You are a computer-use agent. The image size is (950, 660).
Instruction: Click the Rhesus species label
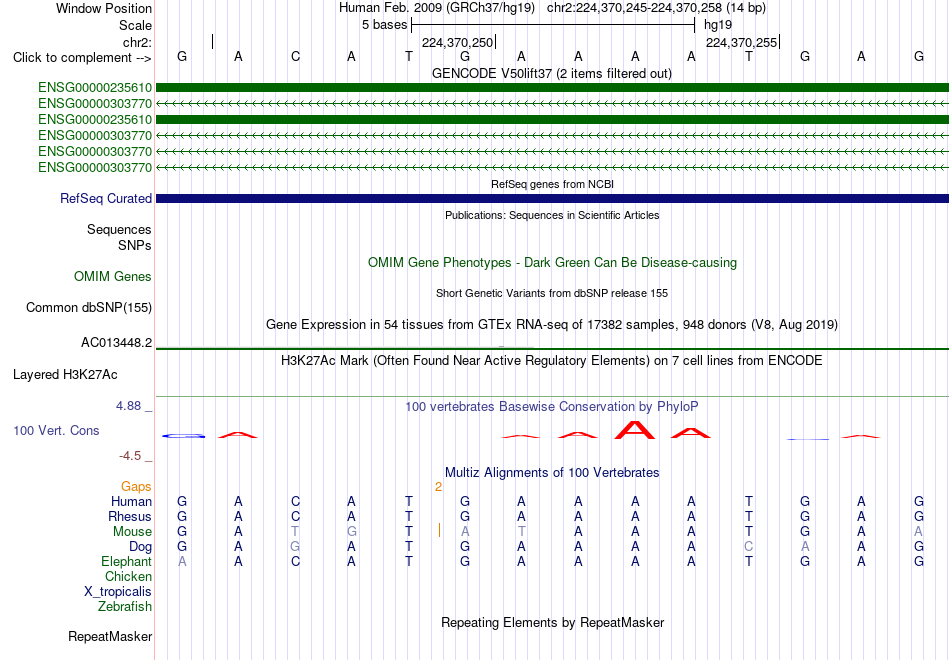click(x=130, y=517)
